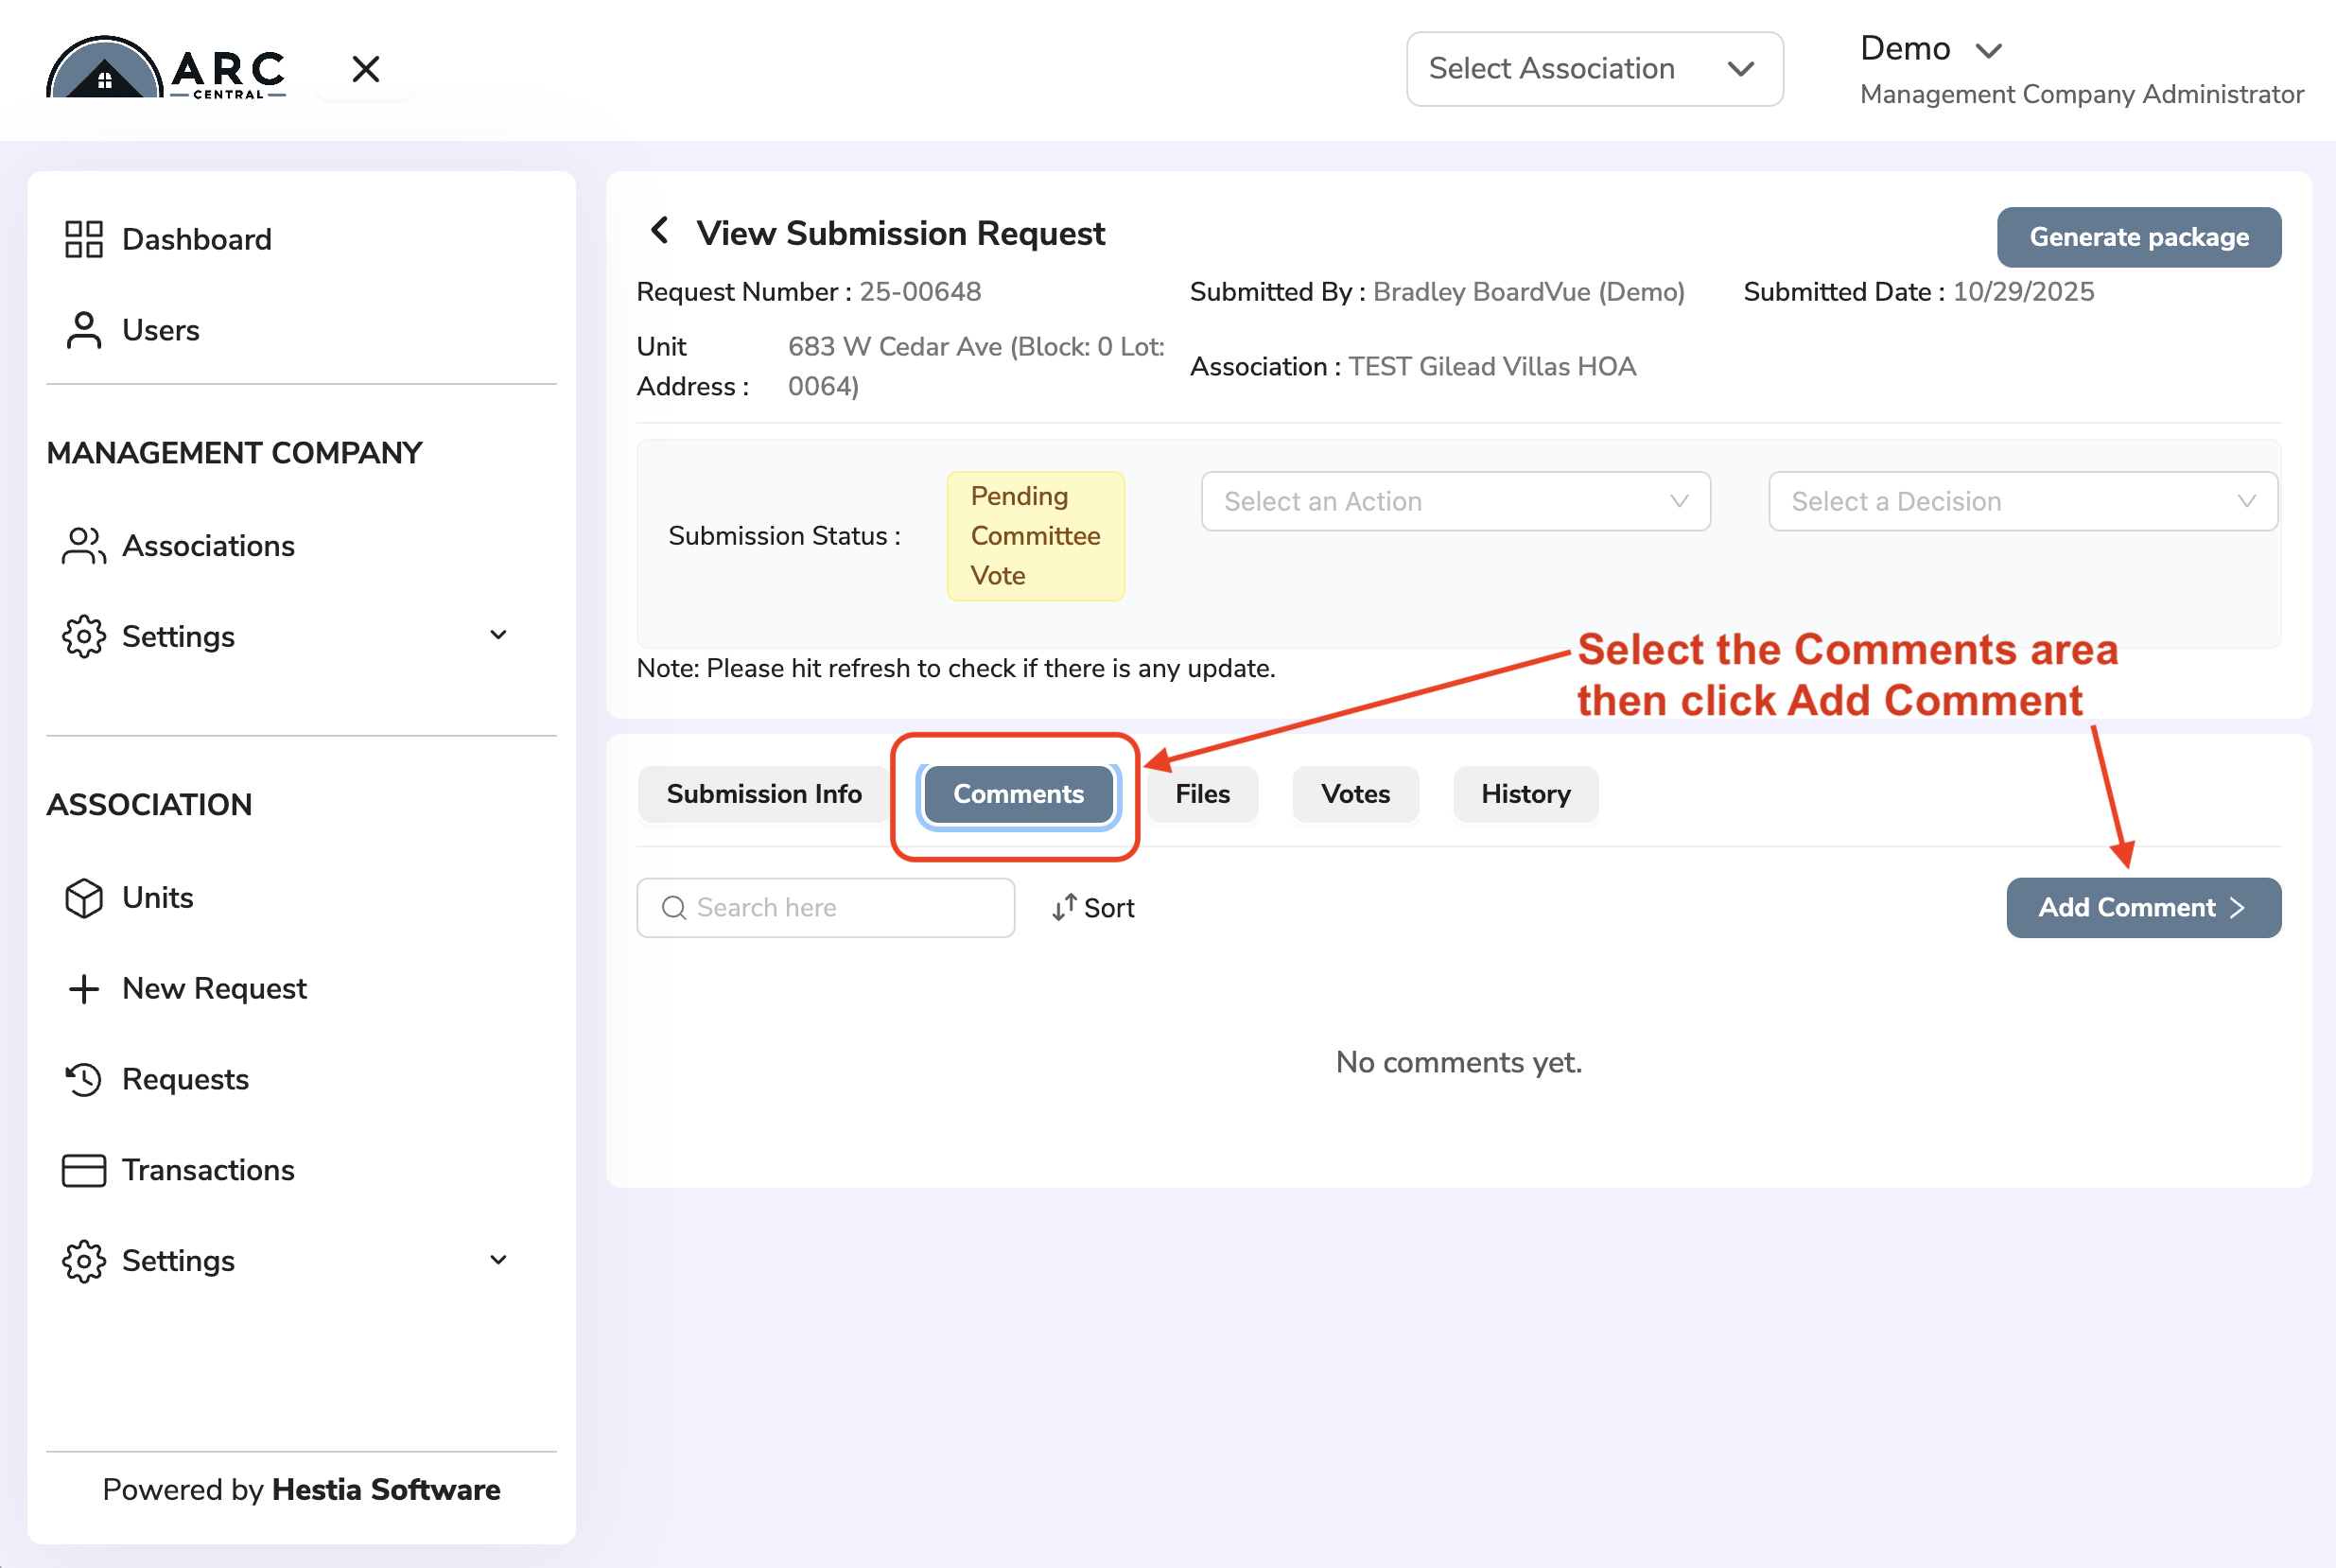Click the search magnifier icon

coord(674,908)
